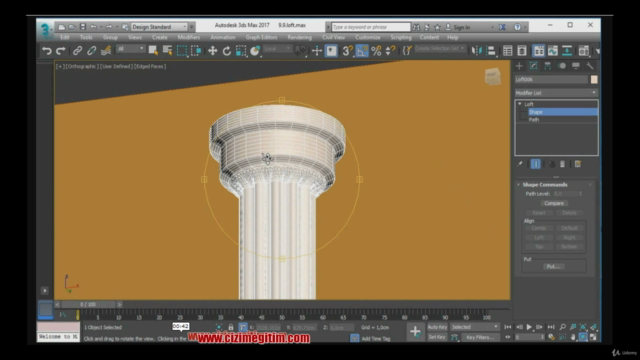Toggle the Angle Snap button
This screenshot has height=360, width=640.
362,51
